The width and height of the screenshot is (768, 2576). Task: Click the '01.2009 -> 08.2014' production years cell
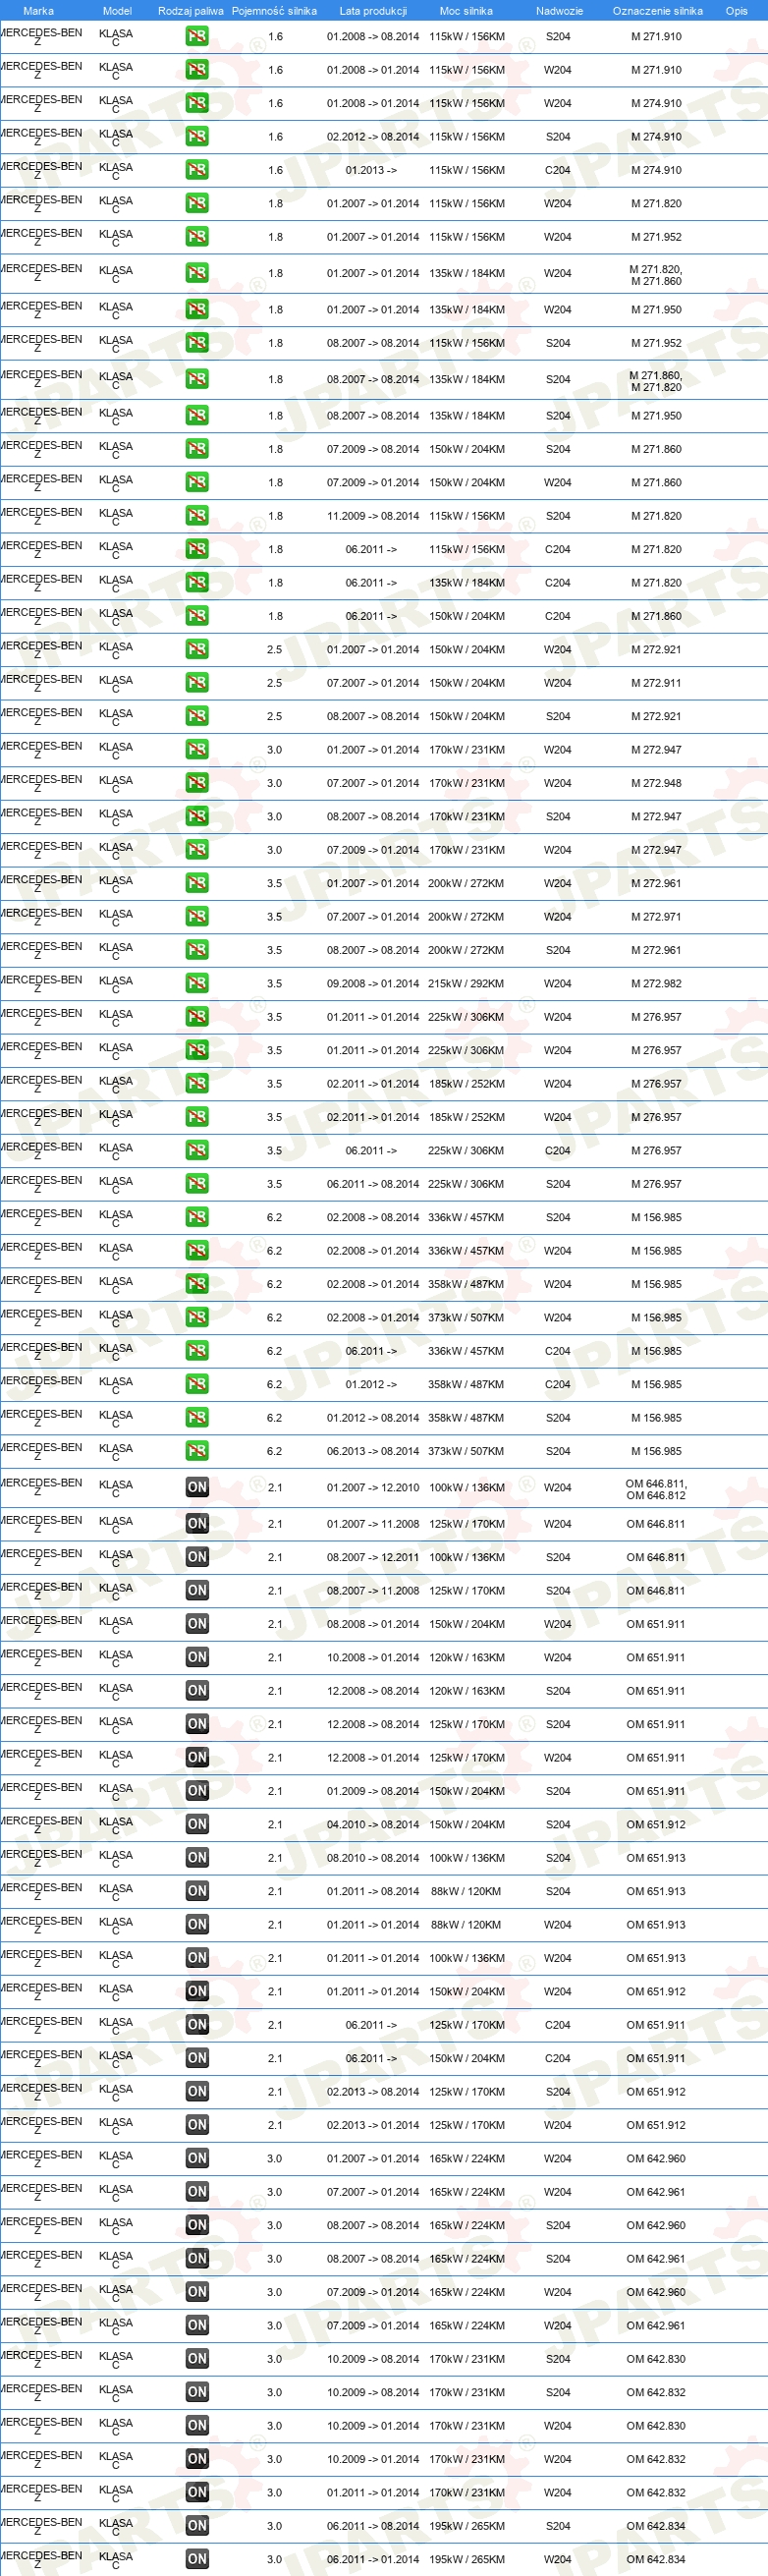pyautogui.click(x=373, y=1791)
